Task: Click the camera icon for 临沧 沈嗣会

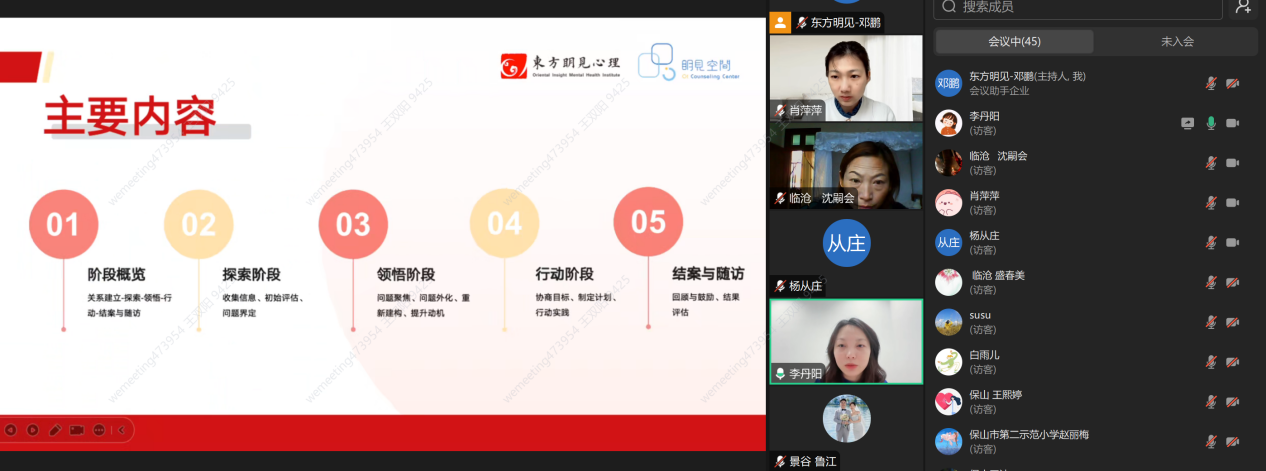Action: [1233, 163]
